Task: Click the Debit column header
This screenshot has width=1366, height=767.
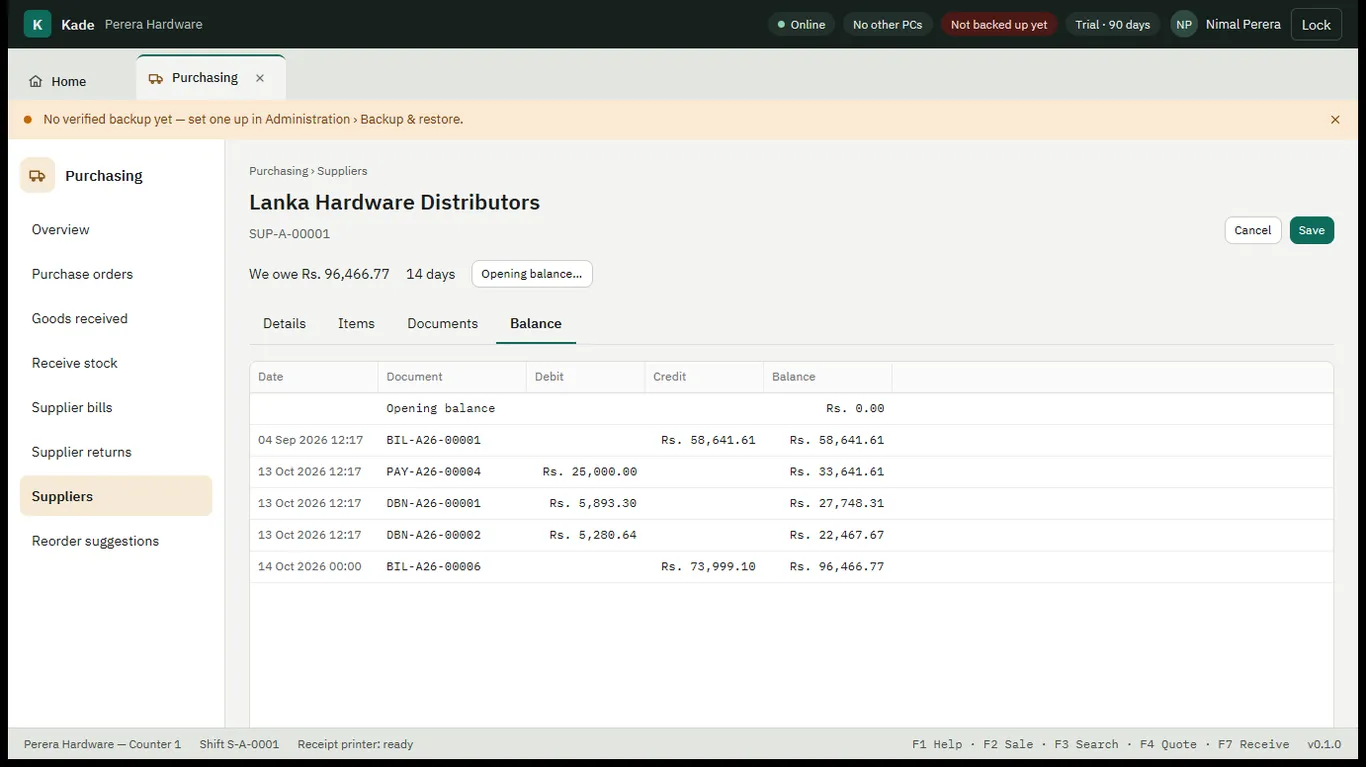Action: (585, 377)
